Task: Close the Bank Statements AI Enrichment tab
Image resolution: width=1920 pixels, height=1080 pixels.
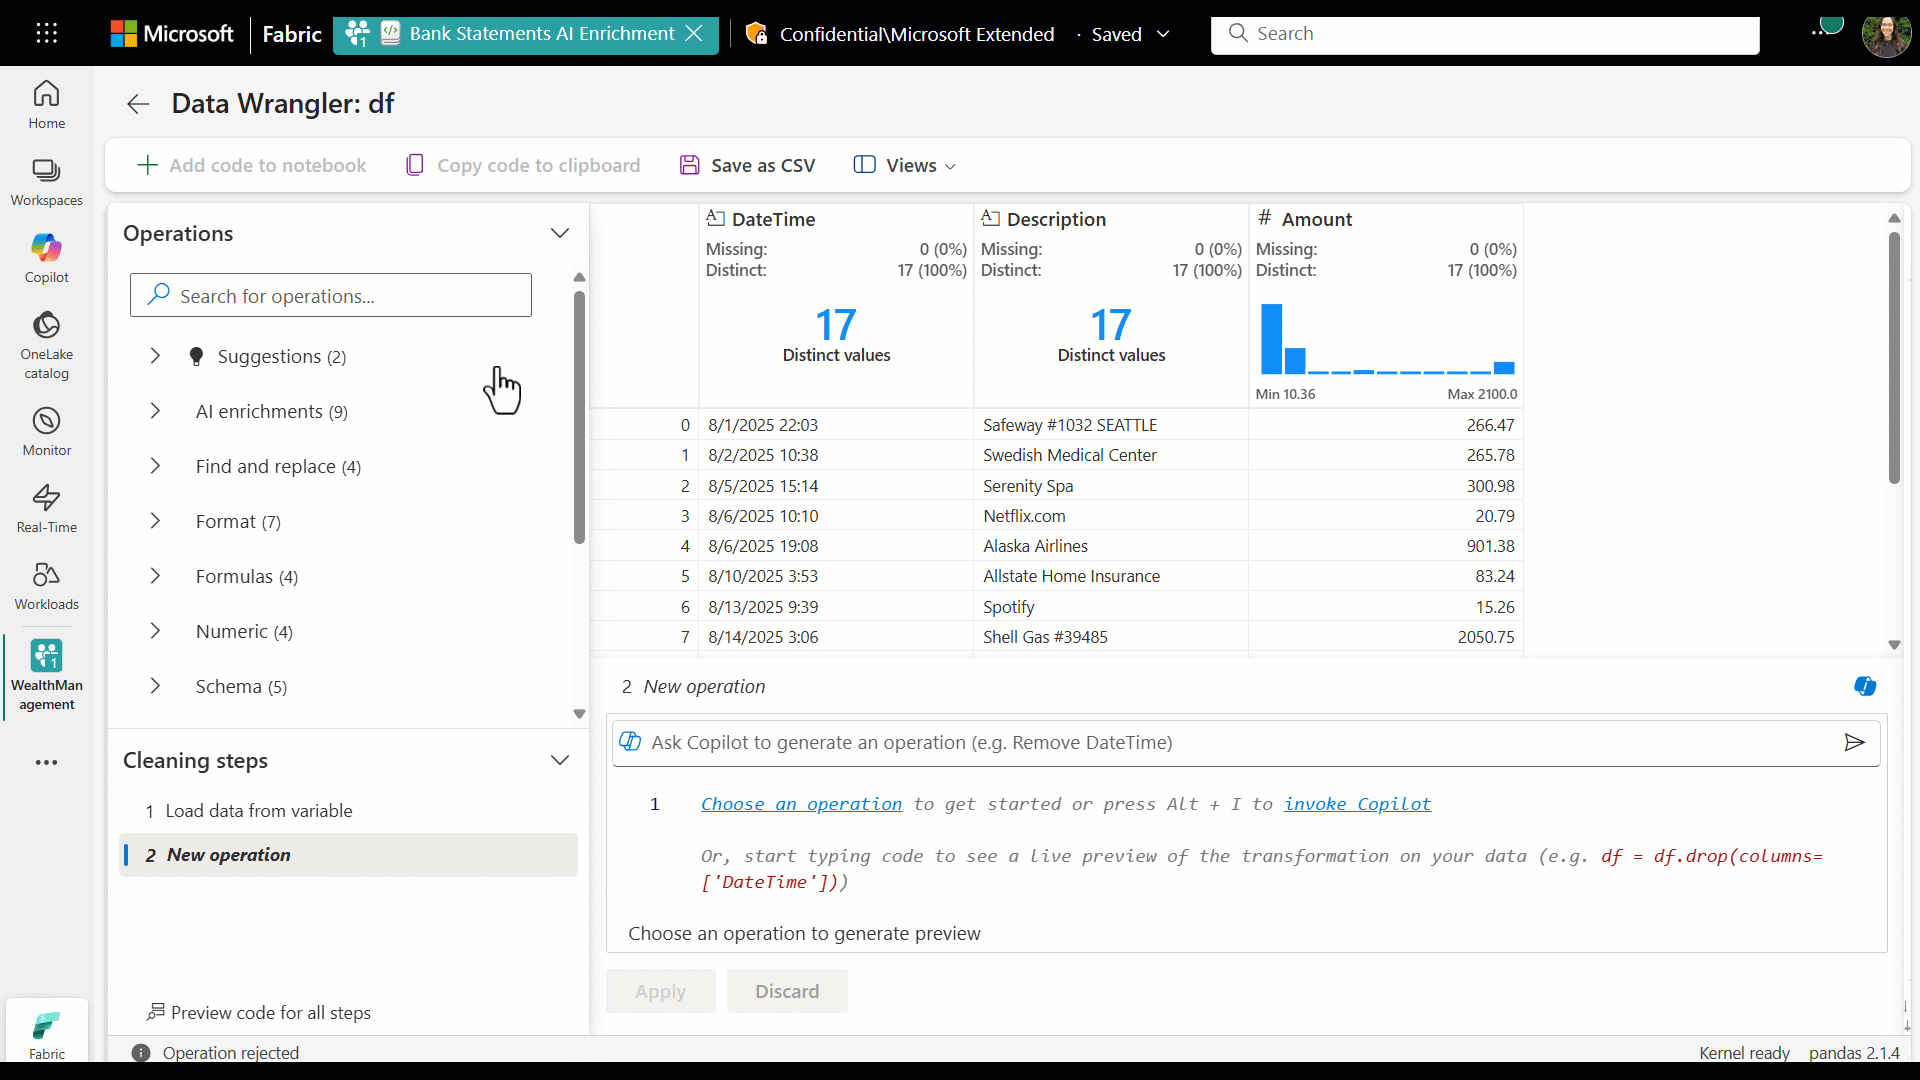Action: click(x=694, y=33)
